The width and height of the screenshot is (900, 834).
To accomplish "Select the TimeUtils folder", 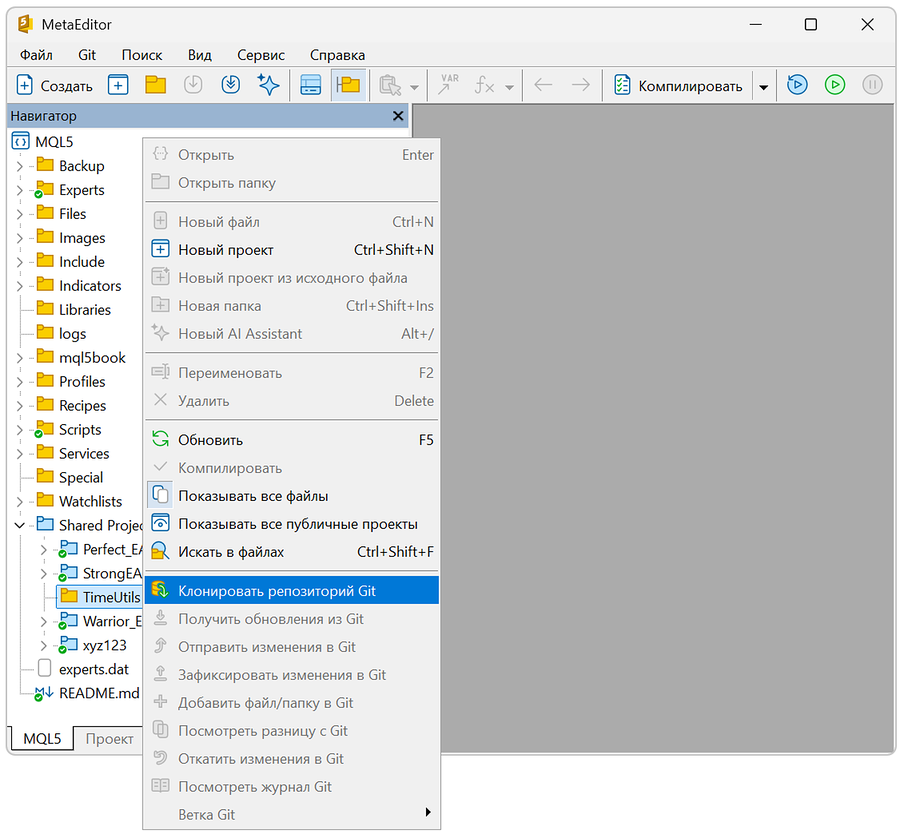I will 99,597.
